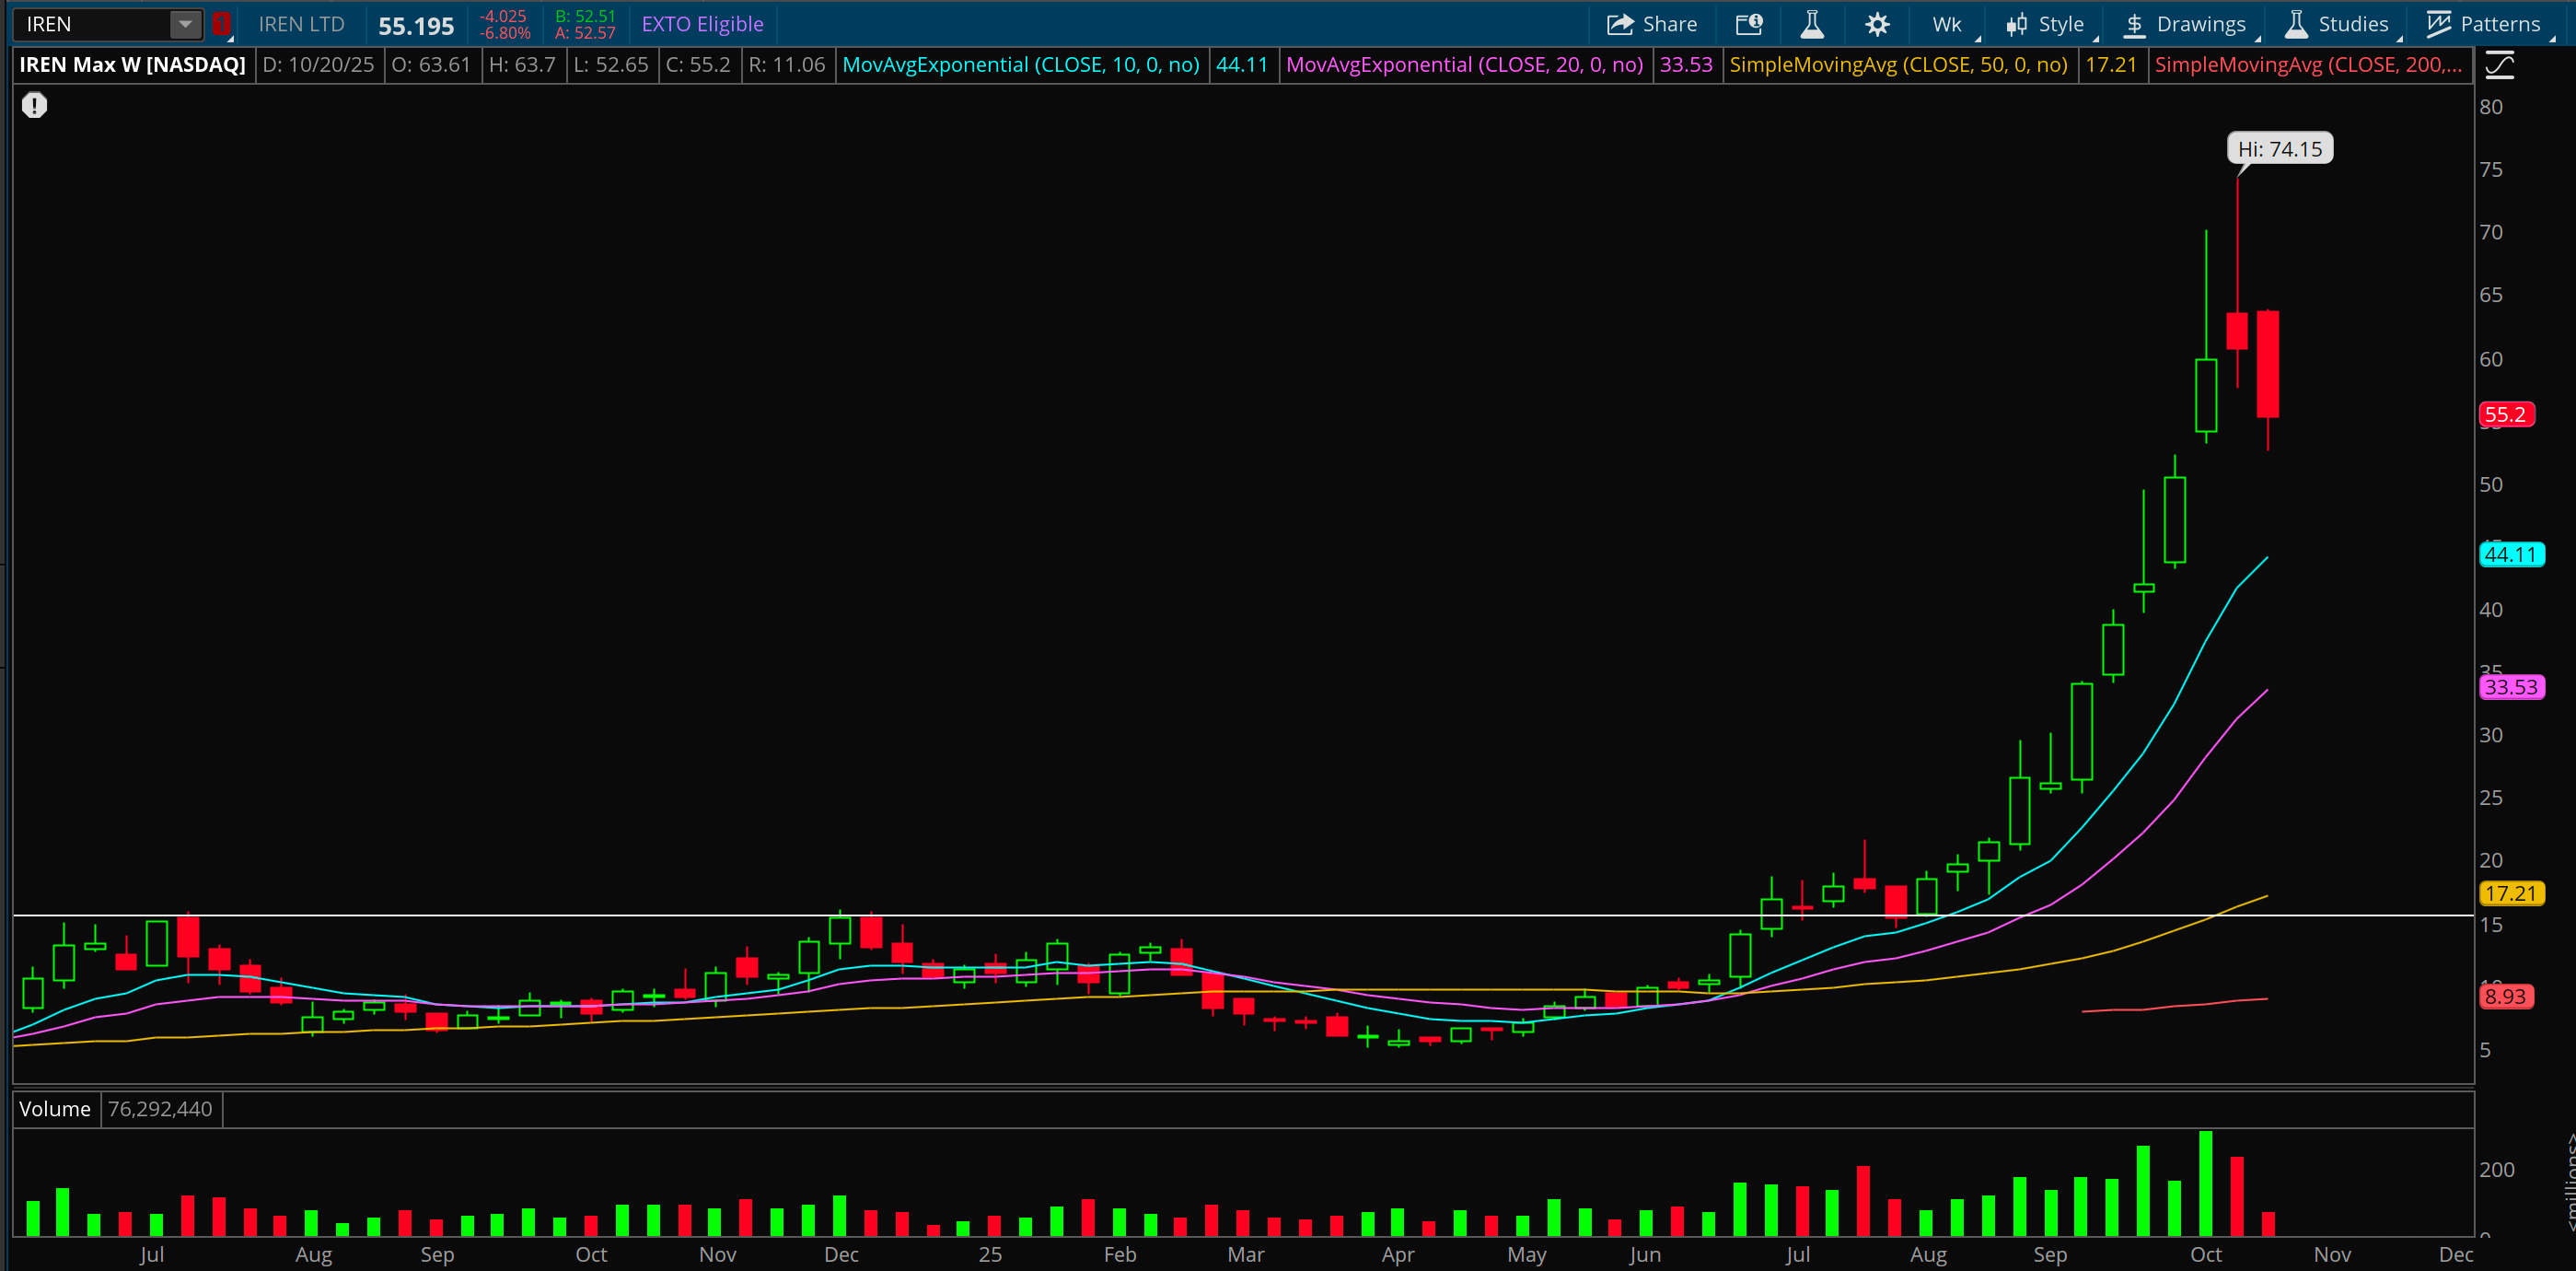This screenshot has width=2576, height=1271.
Task: Click the flask icon beside Share
Action: point(1812,24)
